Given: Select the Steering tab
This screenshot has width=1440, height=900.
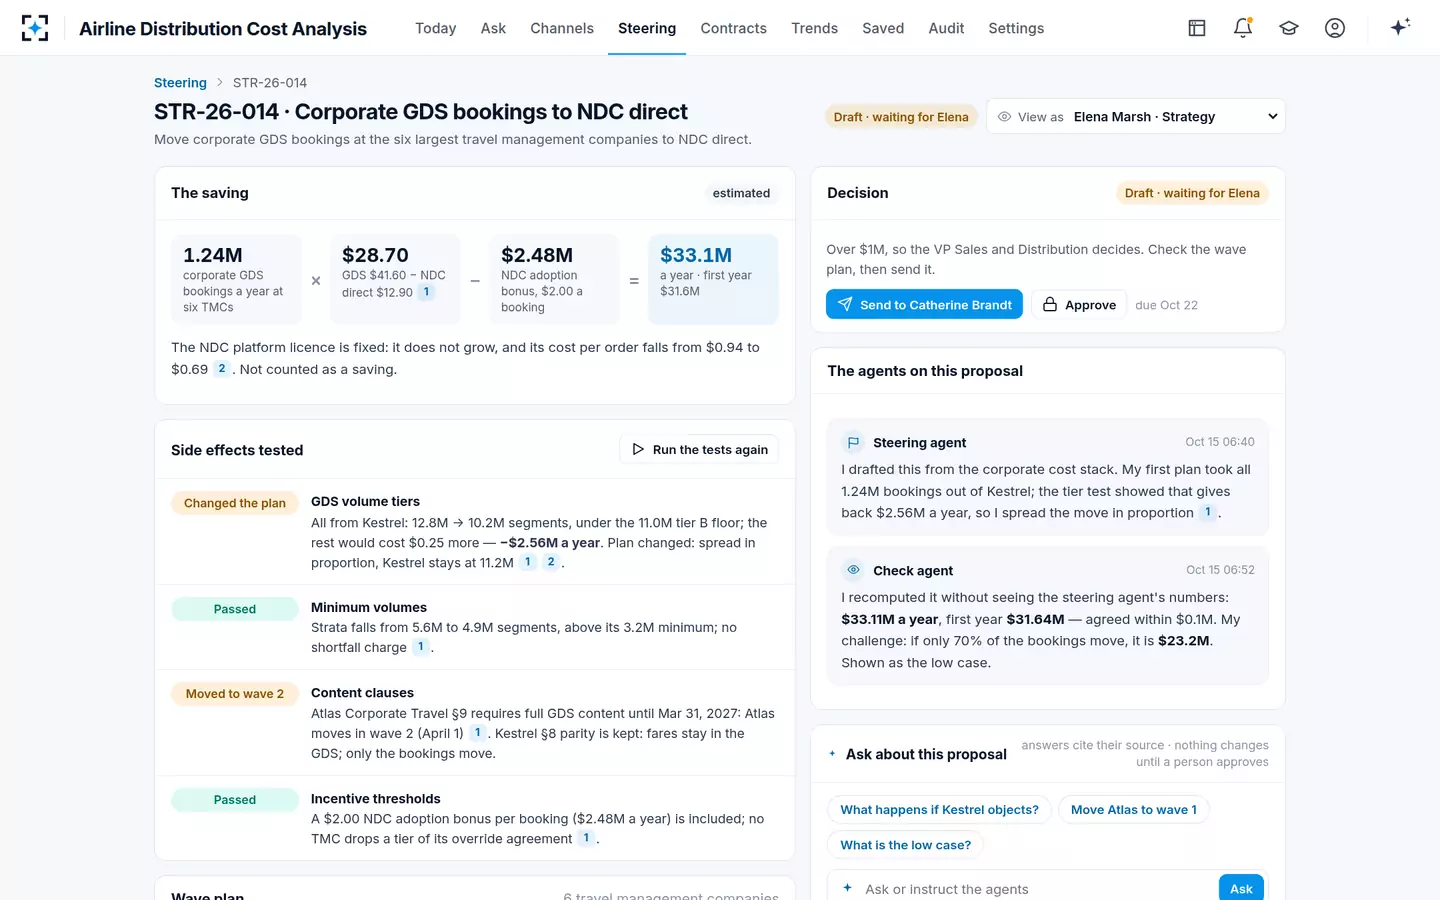Looking at the screenshot, I should (x=647, y=28).
